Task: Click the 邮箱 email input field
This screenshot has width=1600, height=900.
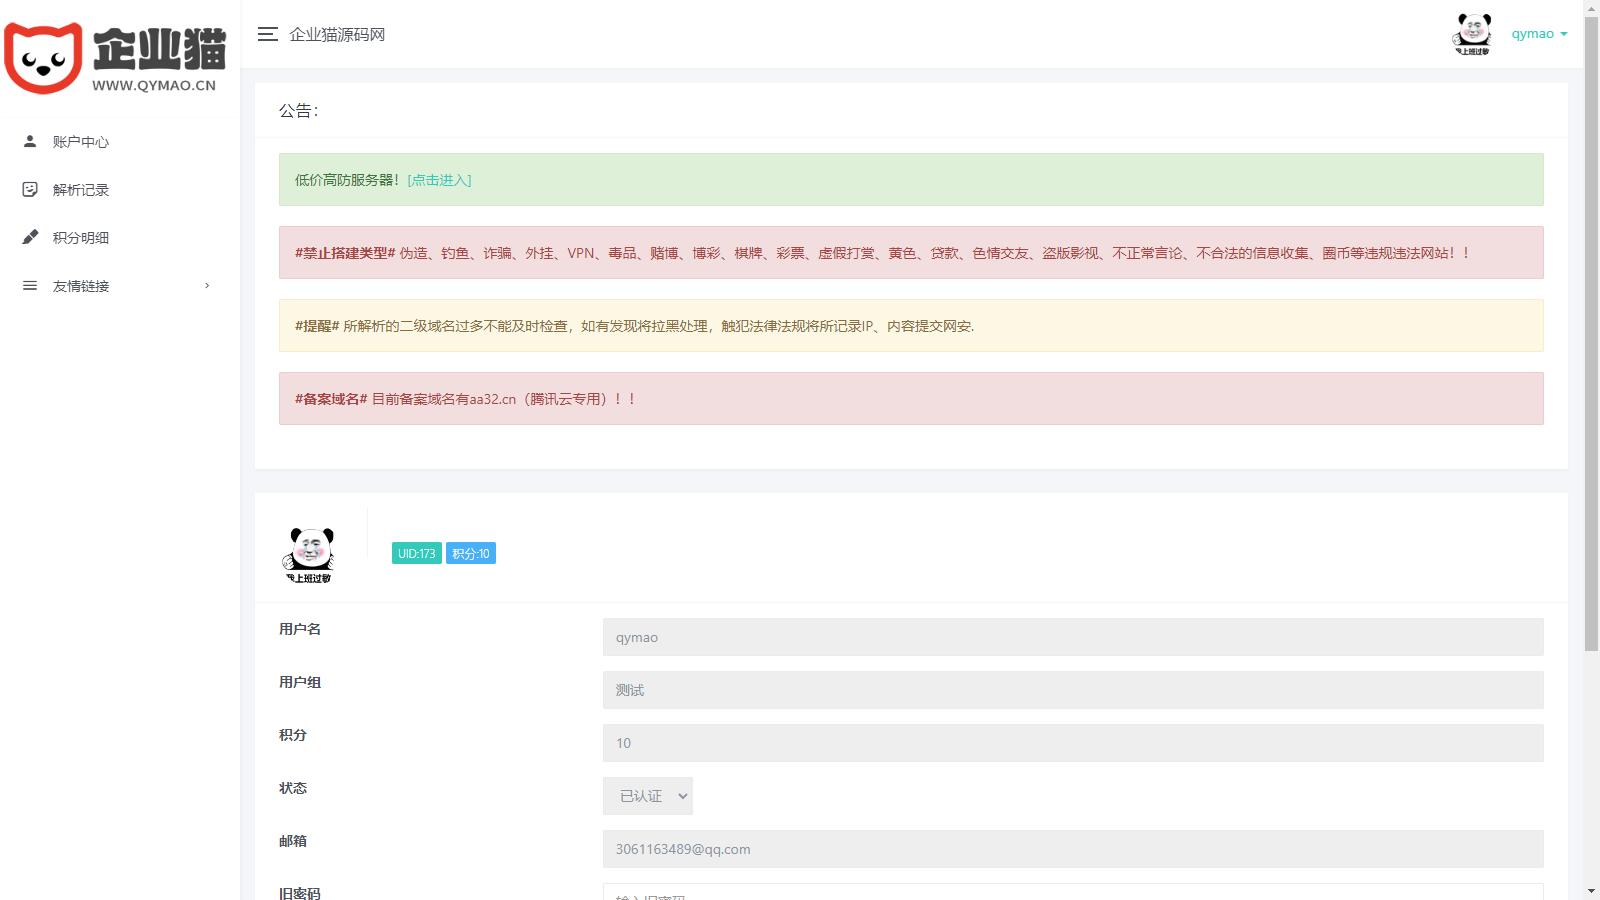Action: click(1072, 849)
